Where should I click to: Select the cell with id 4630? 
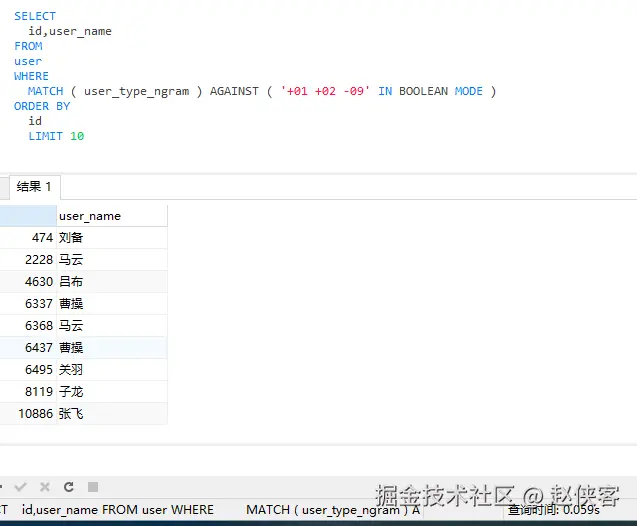28,281
